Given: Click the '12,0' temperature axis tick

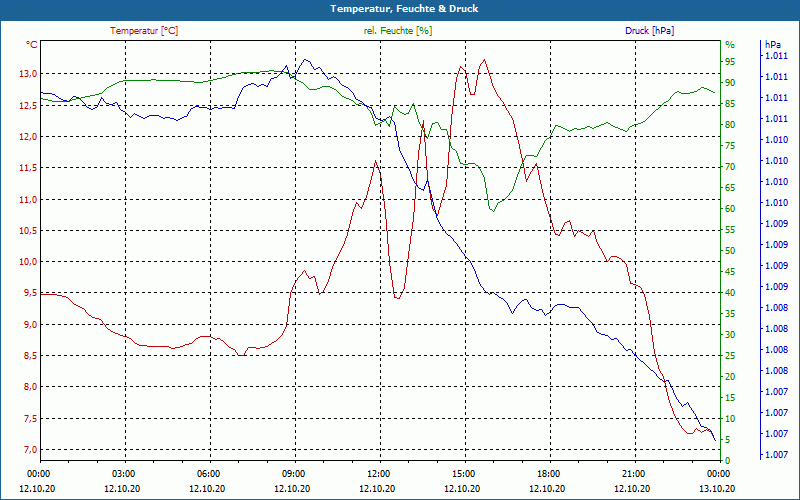Looking at the screenshot, I should click(28, 137).
